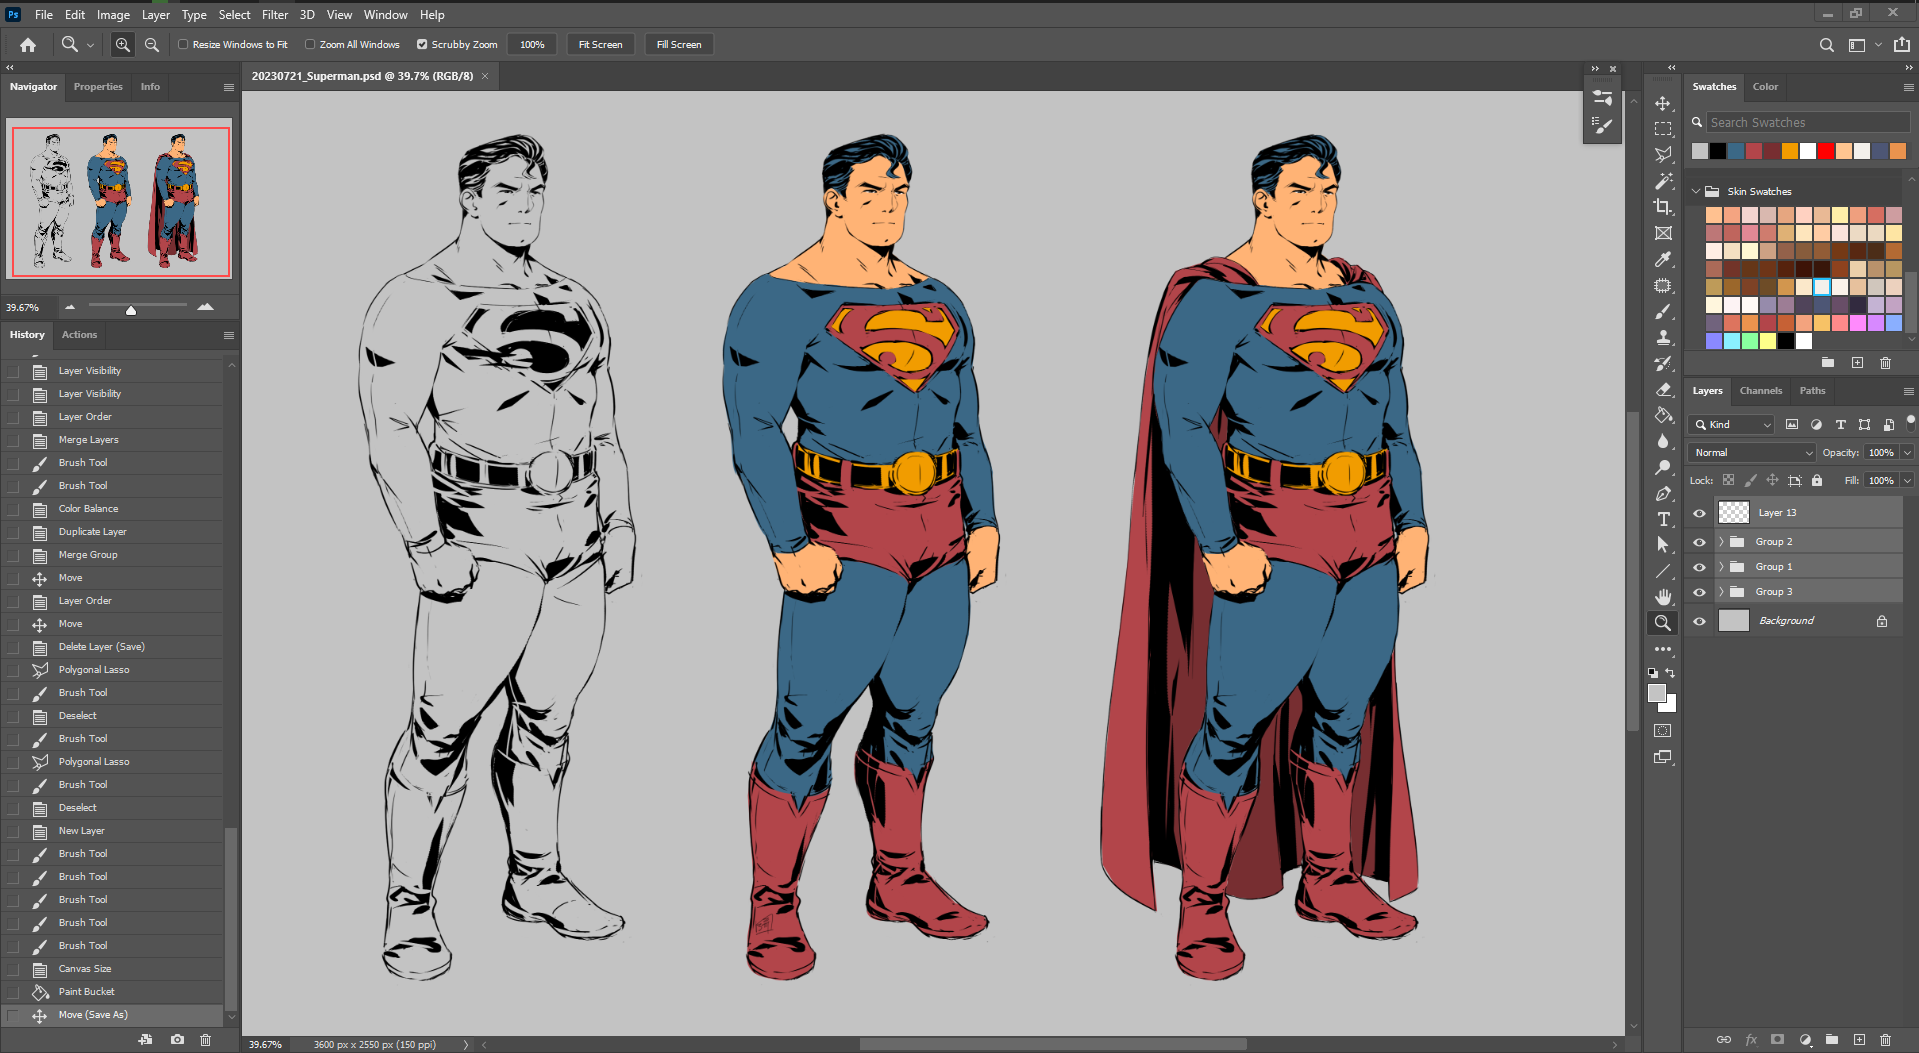Pick the Polygonal Lasso tool in toolbar
Image resolution: width=1919 pixels, height=1053 pixels.
1662,155
